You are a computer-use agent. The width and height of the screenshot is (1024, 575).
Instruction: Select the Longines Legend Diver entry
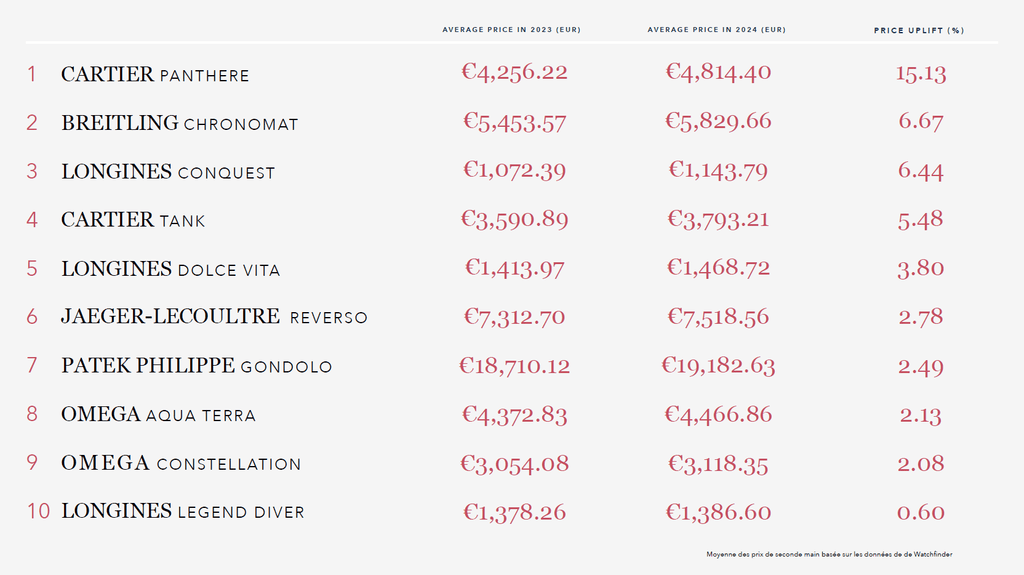tap(183, 511)
